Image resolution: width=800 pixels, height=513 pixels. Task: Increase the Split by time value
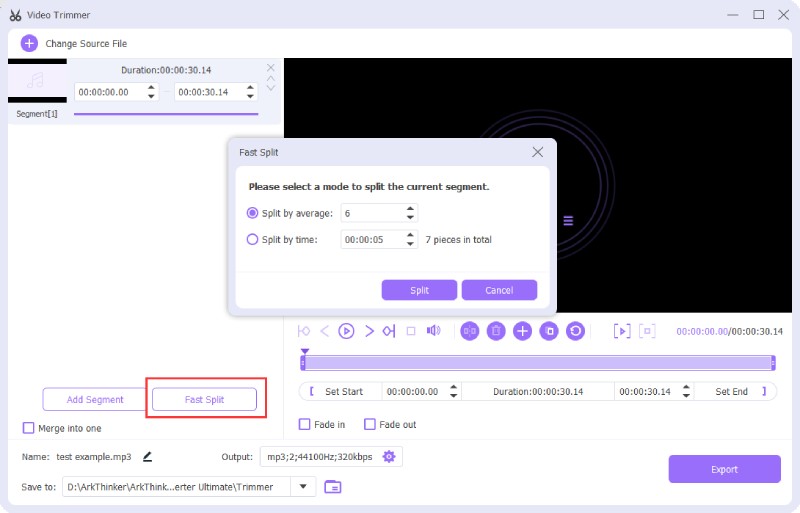(x=410, y=235)
